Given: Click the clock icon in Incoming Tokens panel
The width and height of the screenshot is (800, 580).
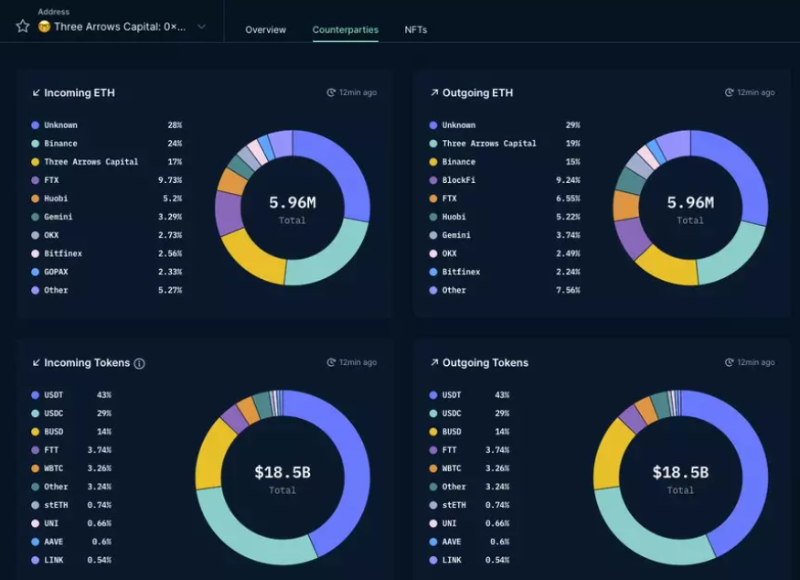Looking at the screenshot, I should pyautogui.click(x=331, y=362).
